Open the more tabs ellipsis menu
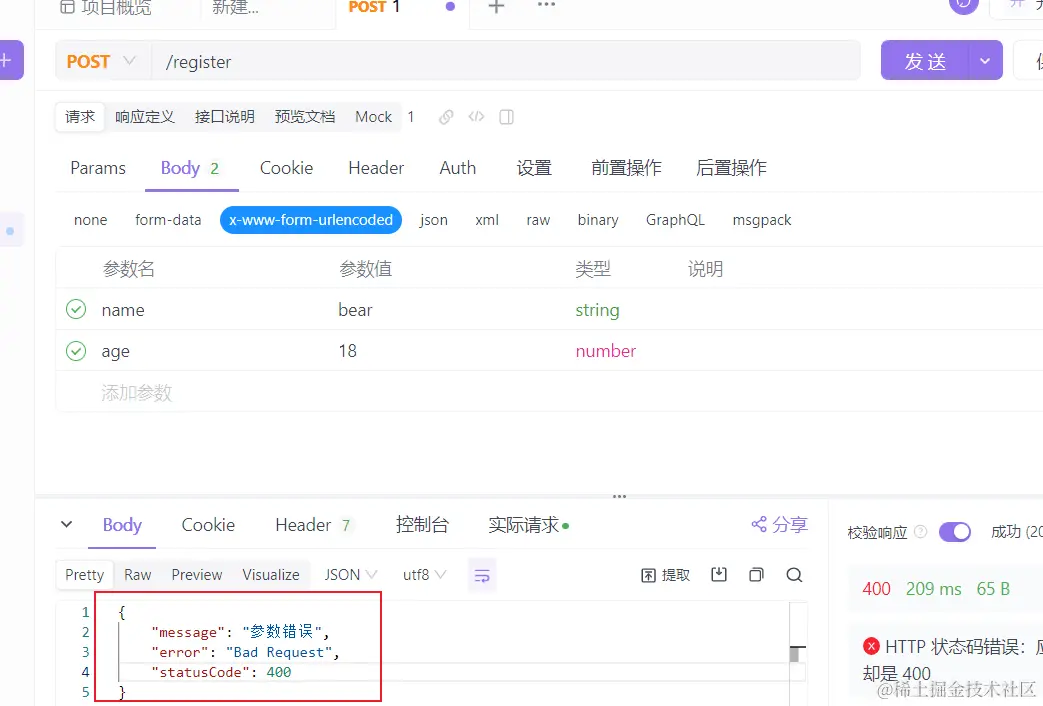The image size is (1043, 706). pos(546,5)
